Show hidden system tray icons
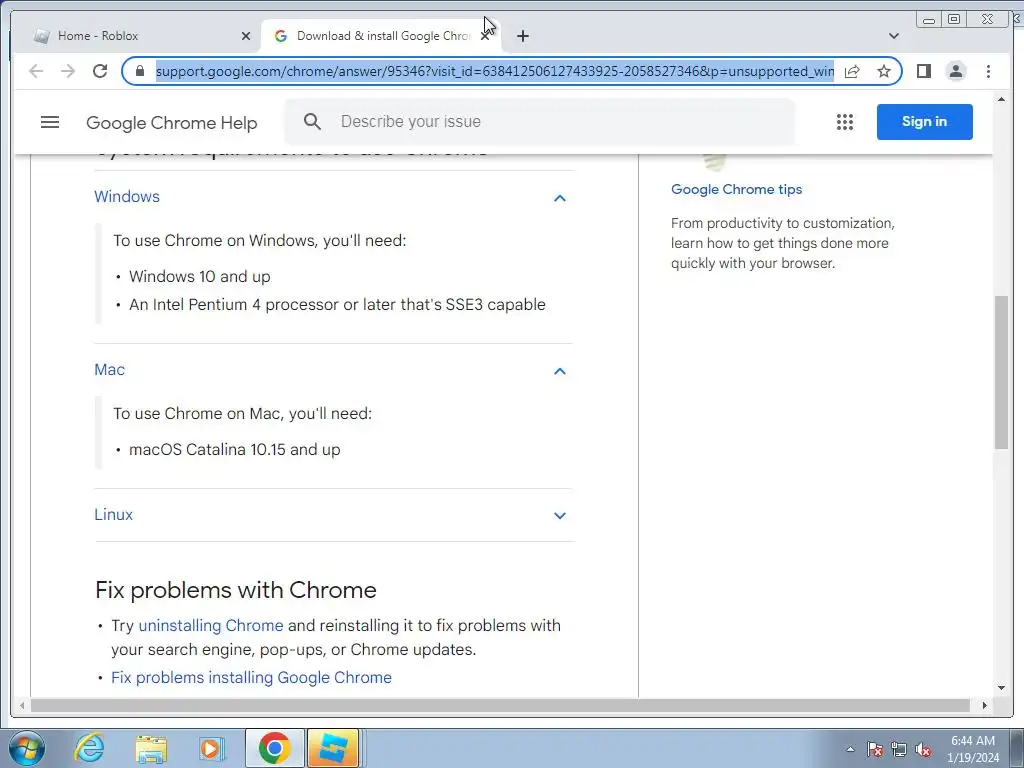 click(x=850, y=749)
